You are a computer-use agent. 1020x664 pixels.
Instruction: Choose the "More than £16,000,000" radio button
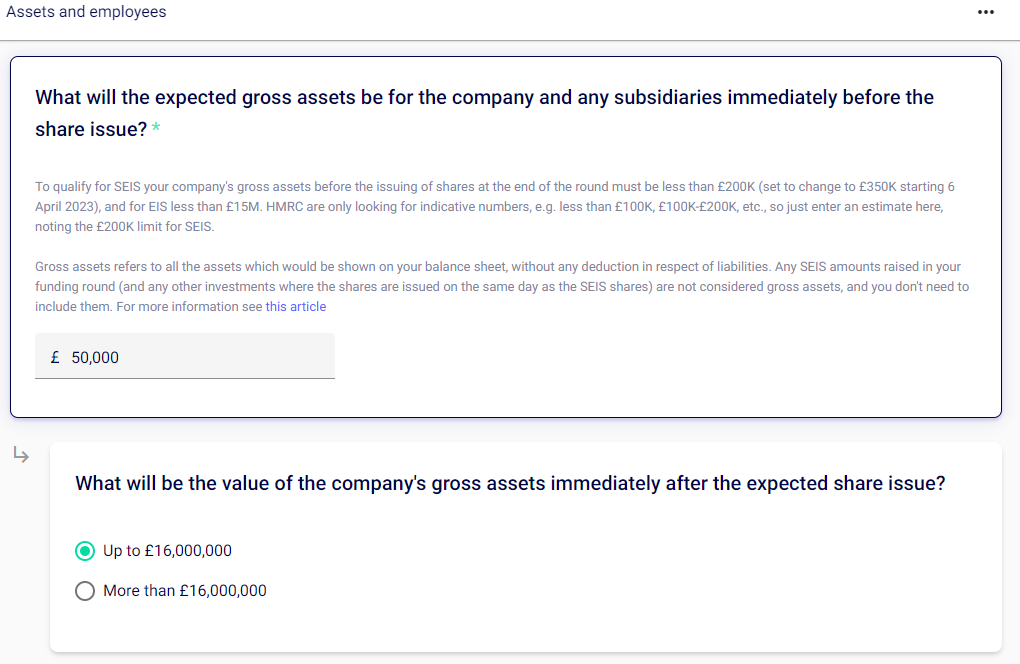tap(85, 591)
